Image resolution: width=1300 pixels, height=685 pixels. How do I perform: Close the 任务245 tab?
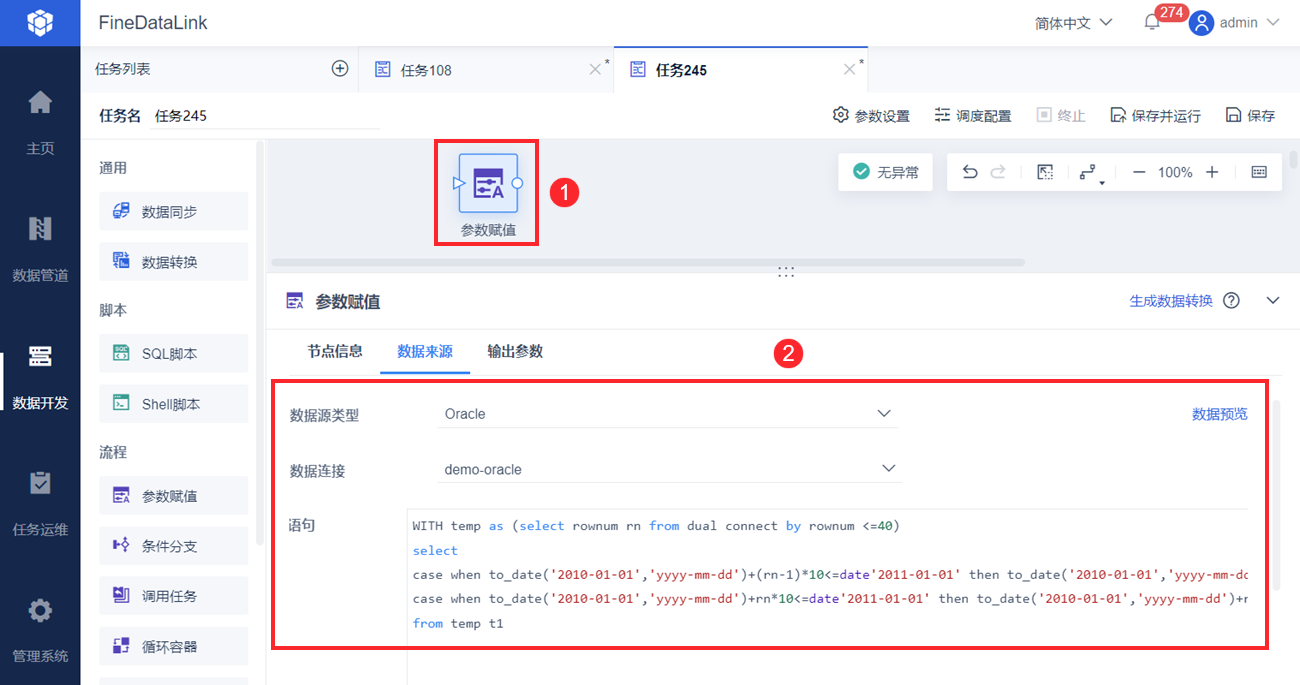point(850,69)
